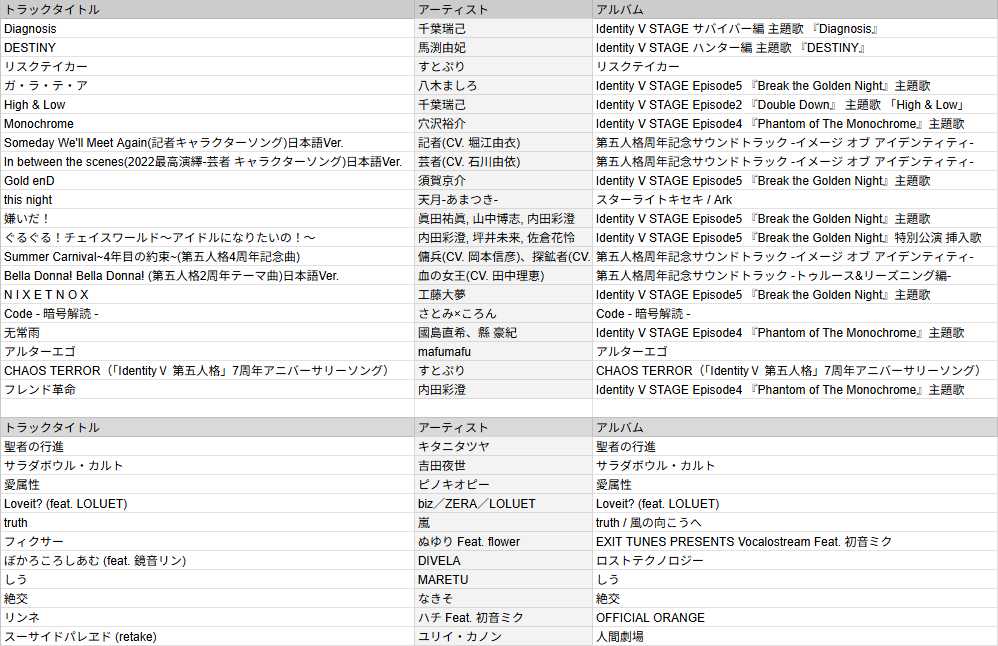Click artist cell "眞田祐眞, 山中博志, 内田彩澄"
This screenshot has height=646, width=998.
click(x=503, y=219)
